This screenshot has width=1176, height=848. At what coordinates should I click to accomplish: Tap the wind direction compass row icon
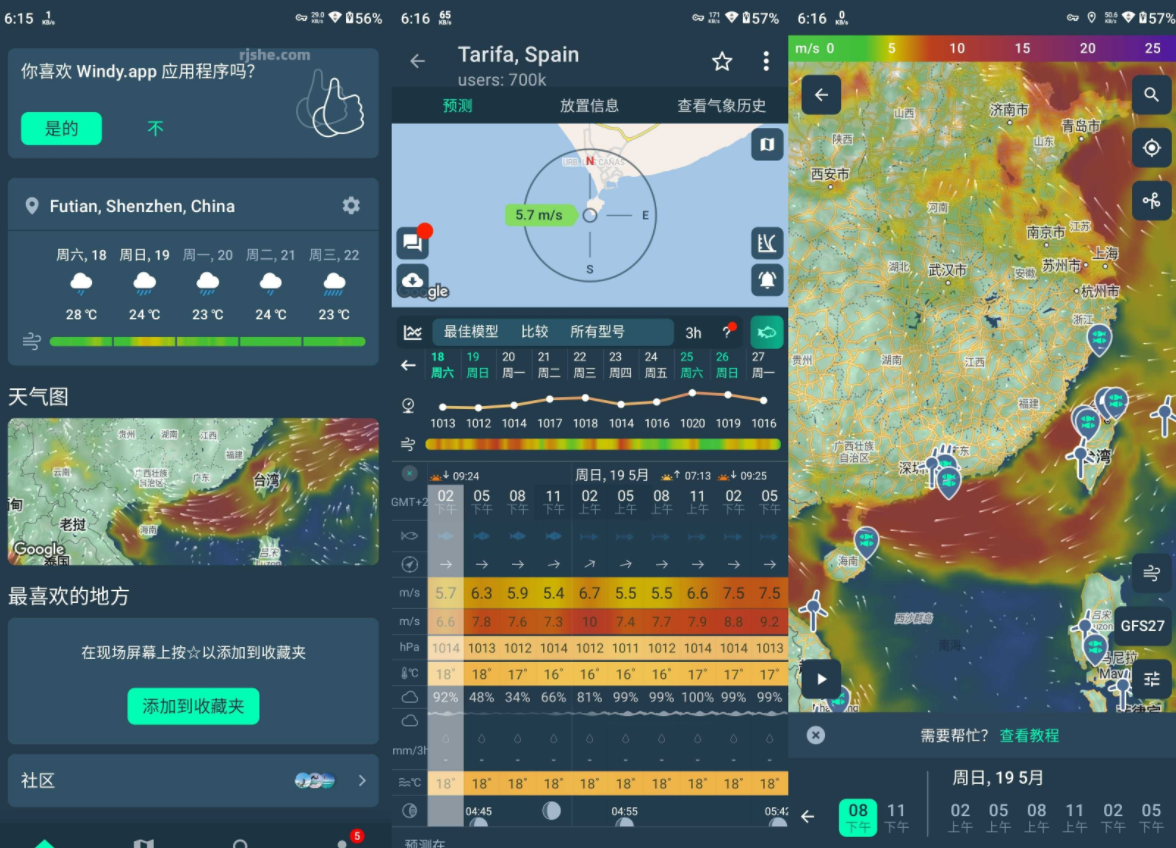coord(410,564)
